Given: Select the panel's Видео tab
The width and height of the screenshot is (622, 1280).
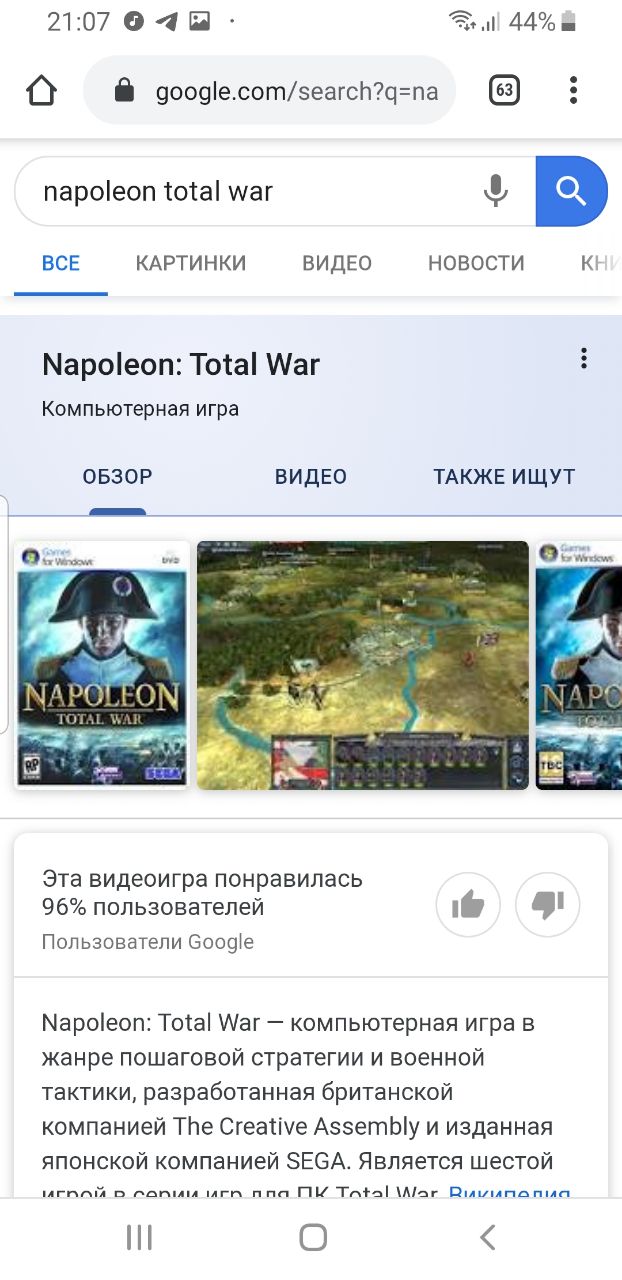Looking at the screenshot, I should [x=311, y=477].
